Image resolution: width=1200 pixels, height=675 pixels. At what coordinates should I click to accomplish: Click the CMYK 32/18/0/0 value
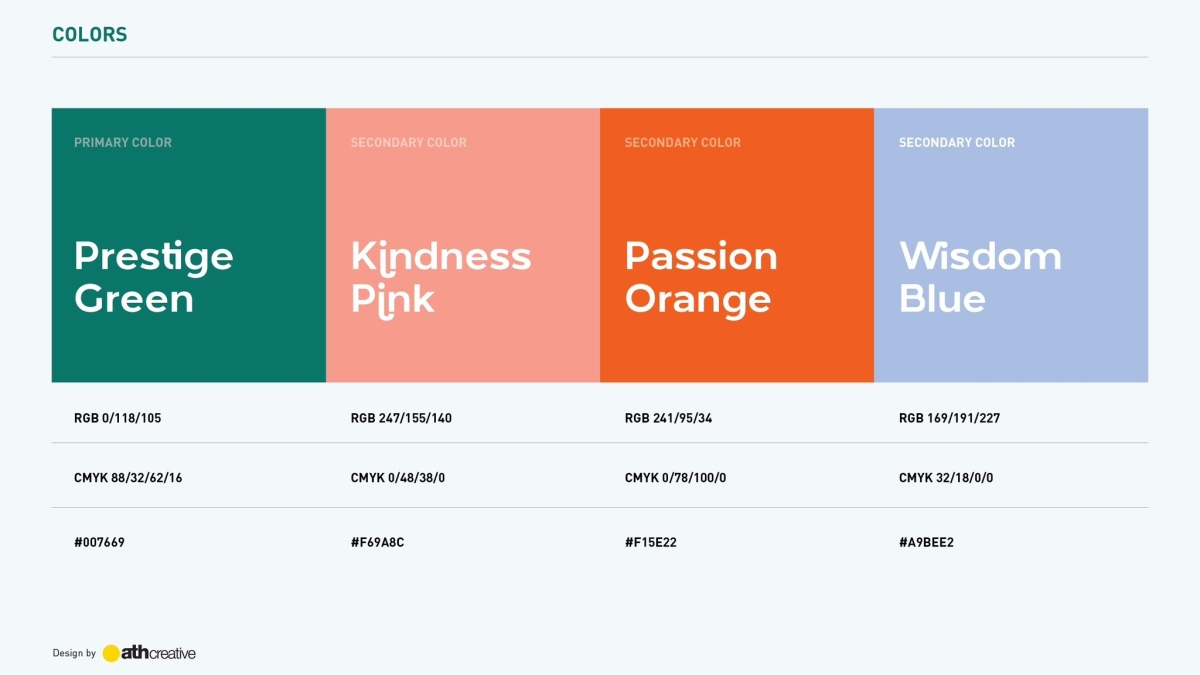pyautogui.click(x=946, y=478)
